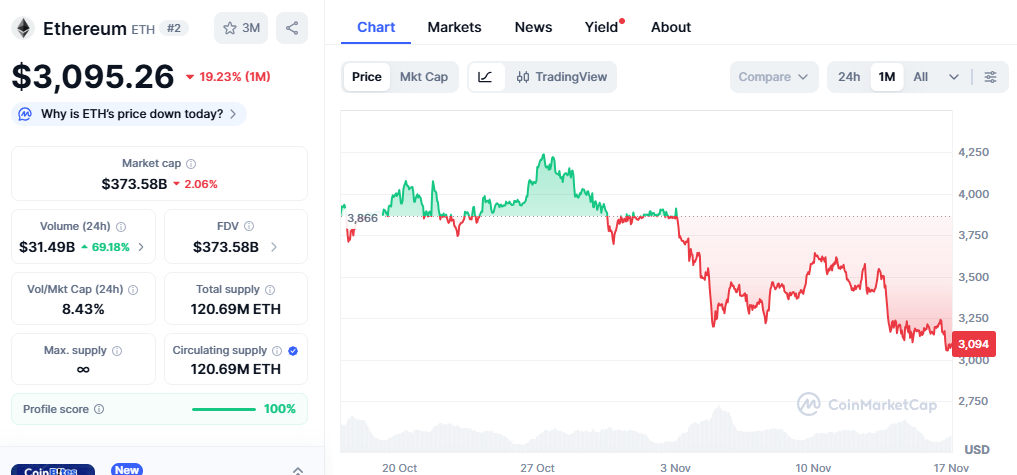The image size is (1017, 475).
Task: Select the 24h time range
Action: pyautogui.click(x=849, y=77)
